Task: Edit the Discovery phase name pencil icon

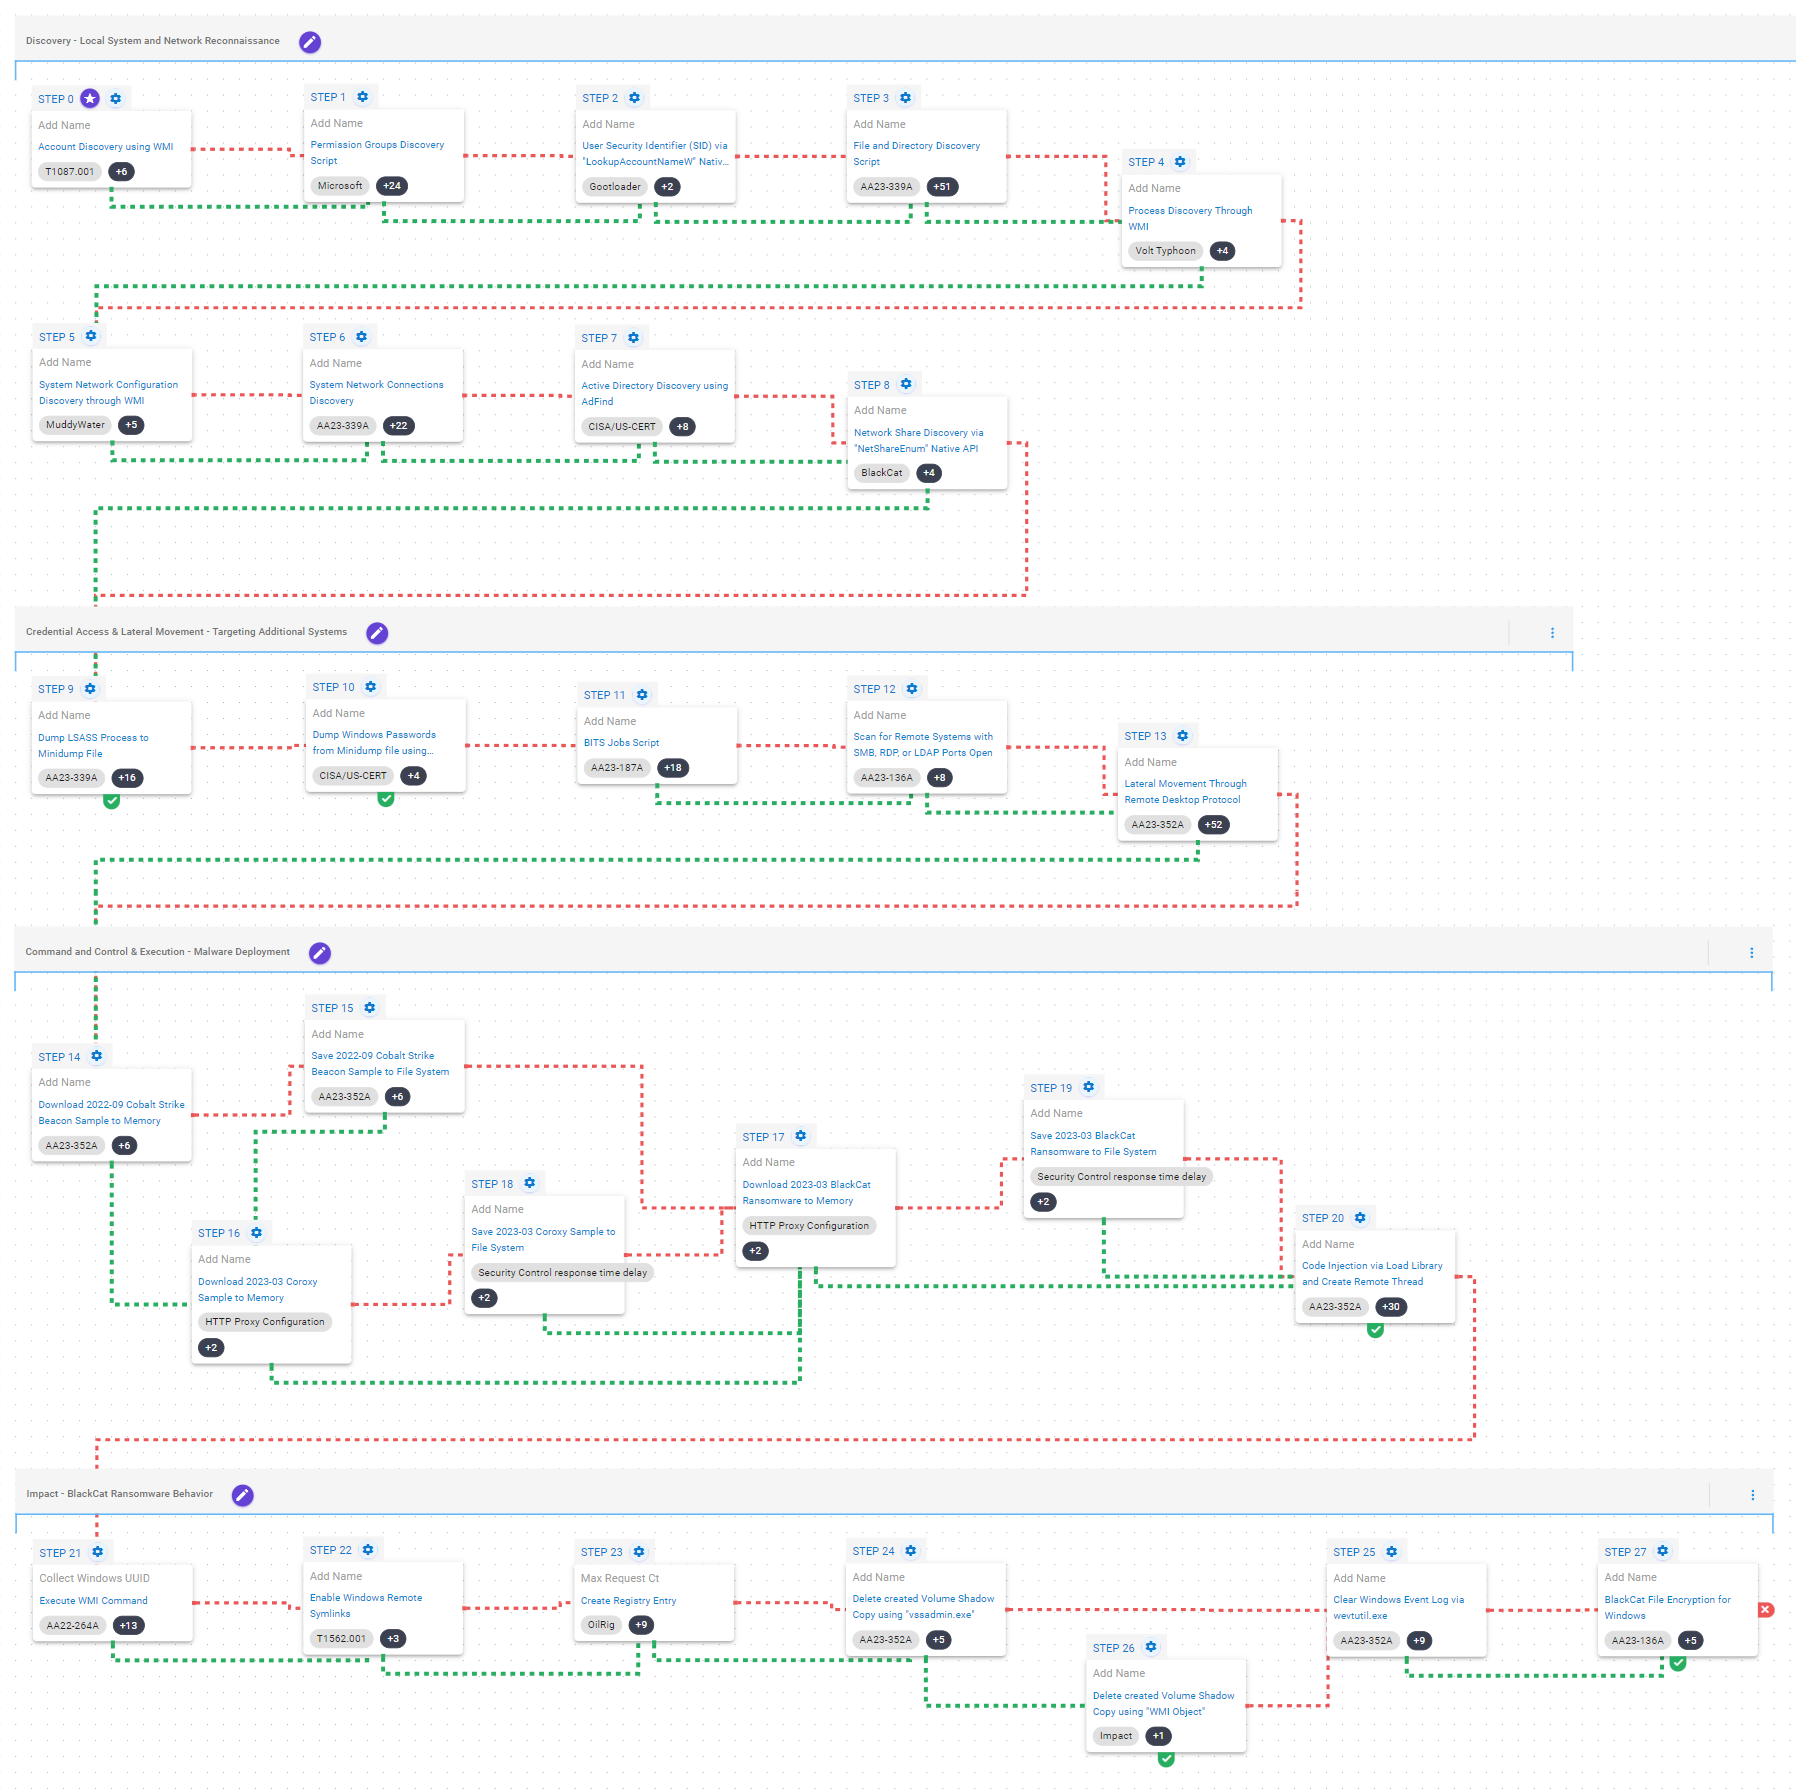Action: point(310,42)
